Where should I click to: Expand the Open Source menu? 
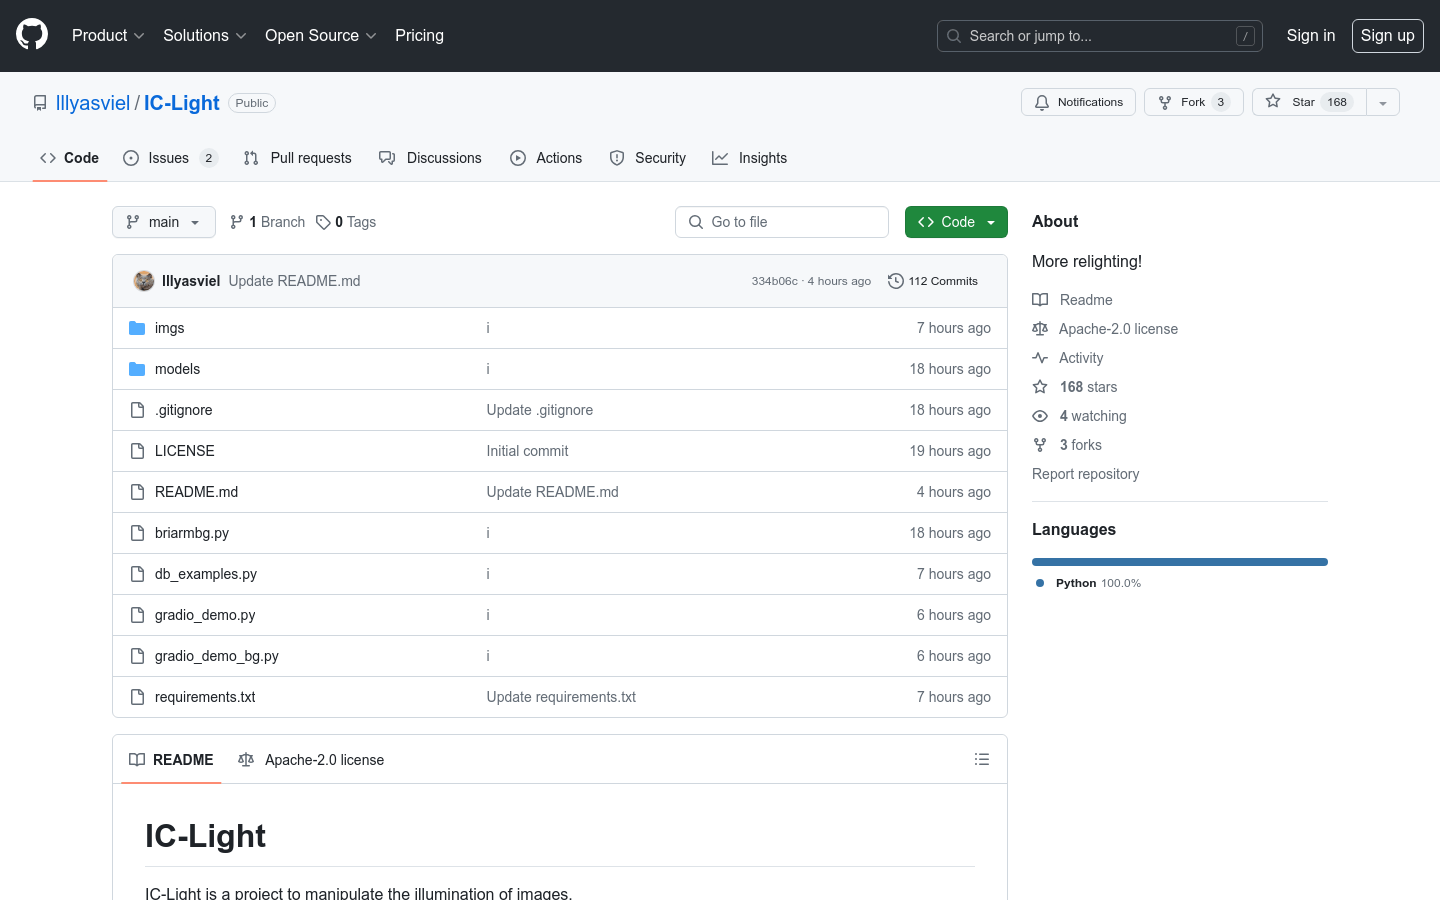click(320, 35)
